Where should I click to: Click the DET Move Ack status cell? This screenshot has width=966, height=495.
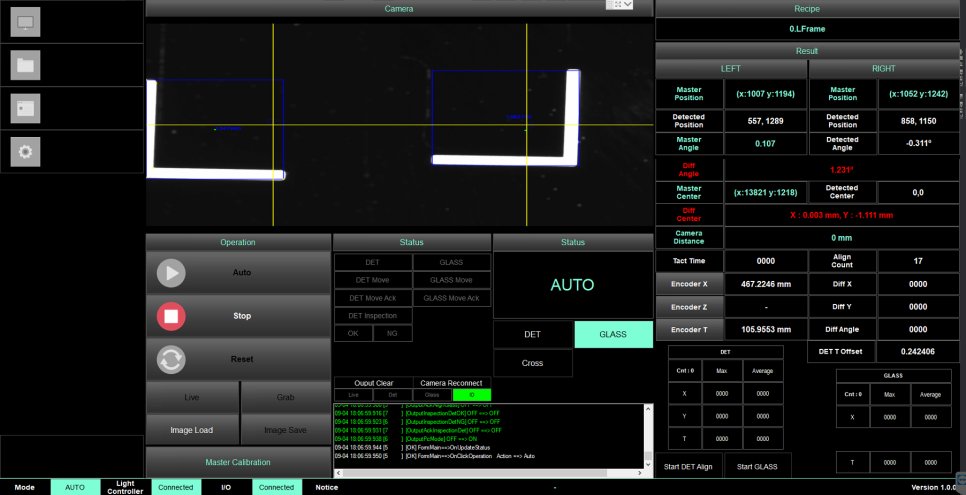click(373, 298)
